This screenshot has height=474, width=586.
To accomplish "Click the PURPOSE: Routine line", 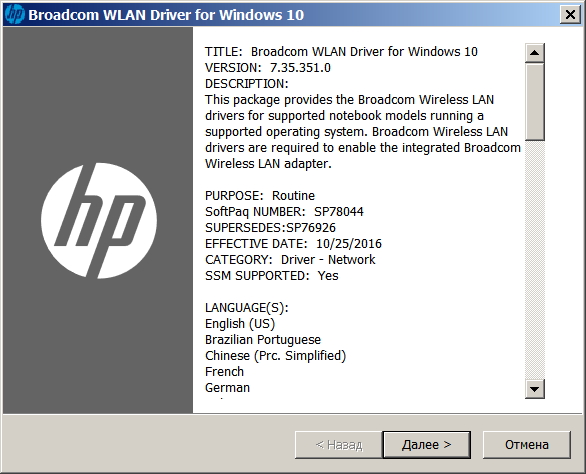I will tap(260, 196).
